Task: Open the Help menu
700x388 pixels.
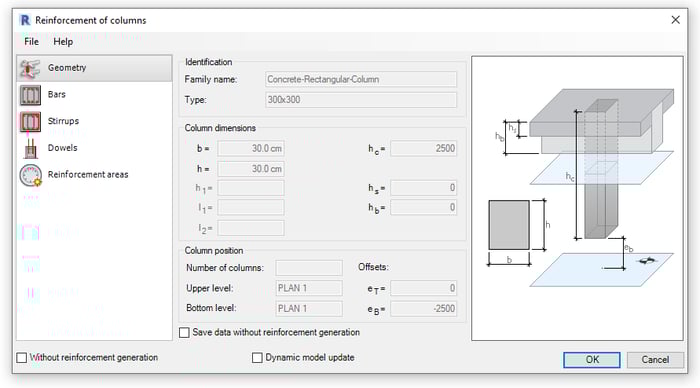Action: (63, 42)
